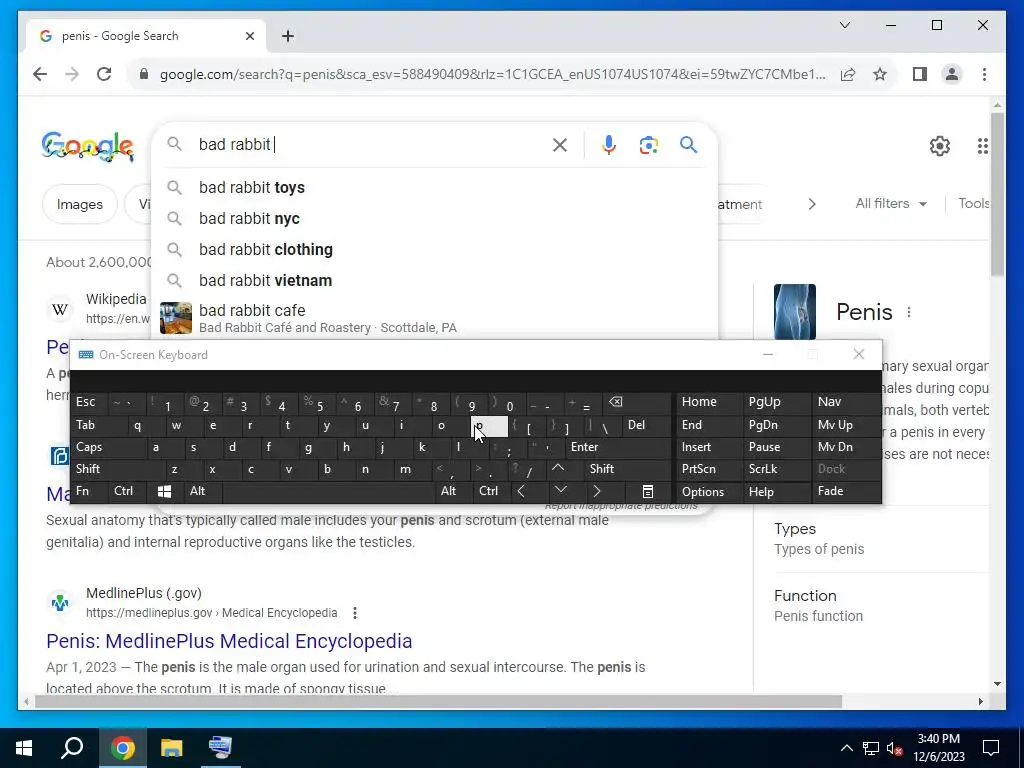Viewport: 1024px width, 768px height.
Task: Click the Chrome back arrow
Action: click(40, 74)
